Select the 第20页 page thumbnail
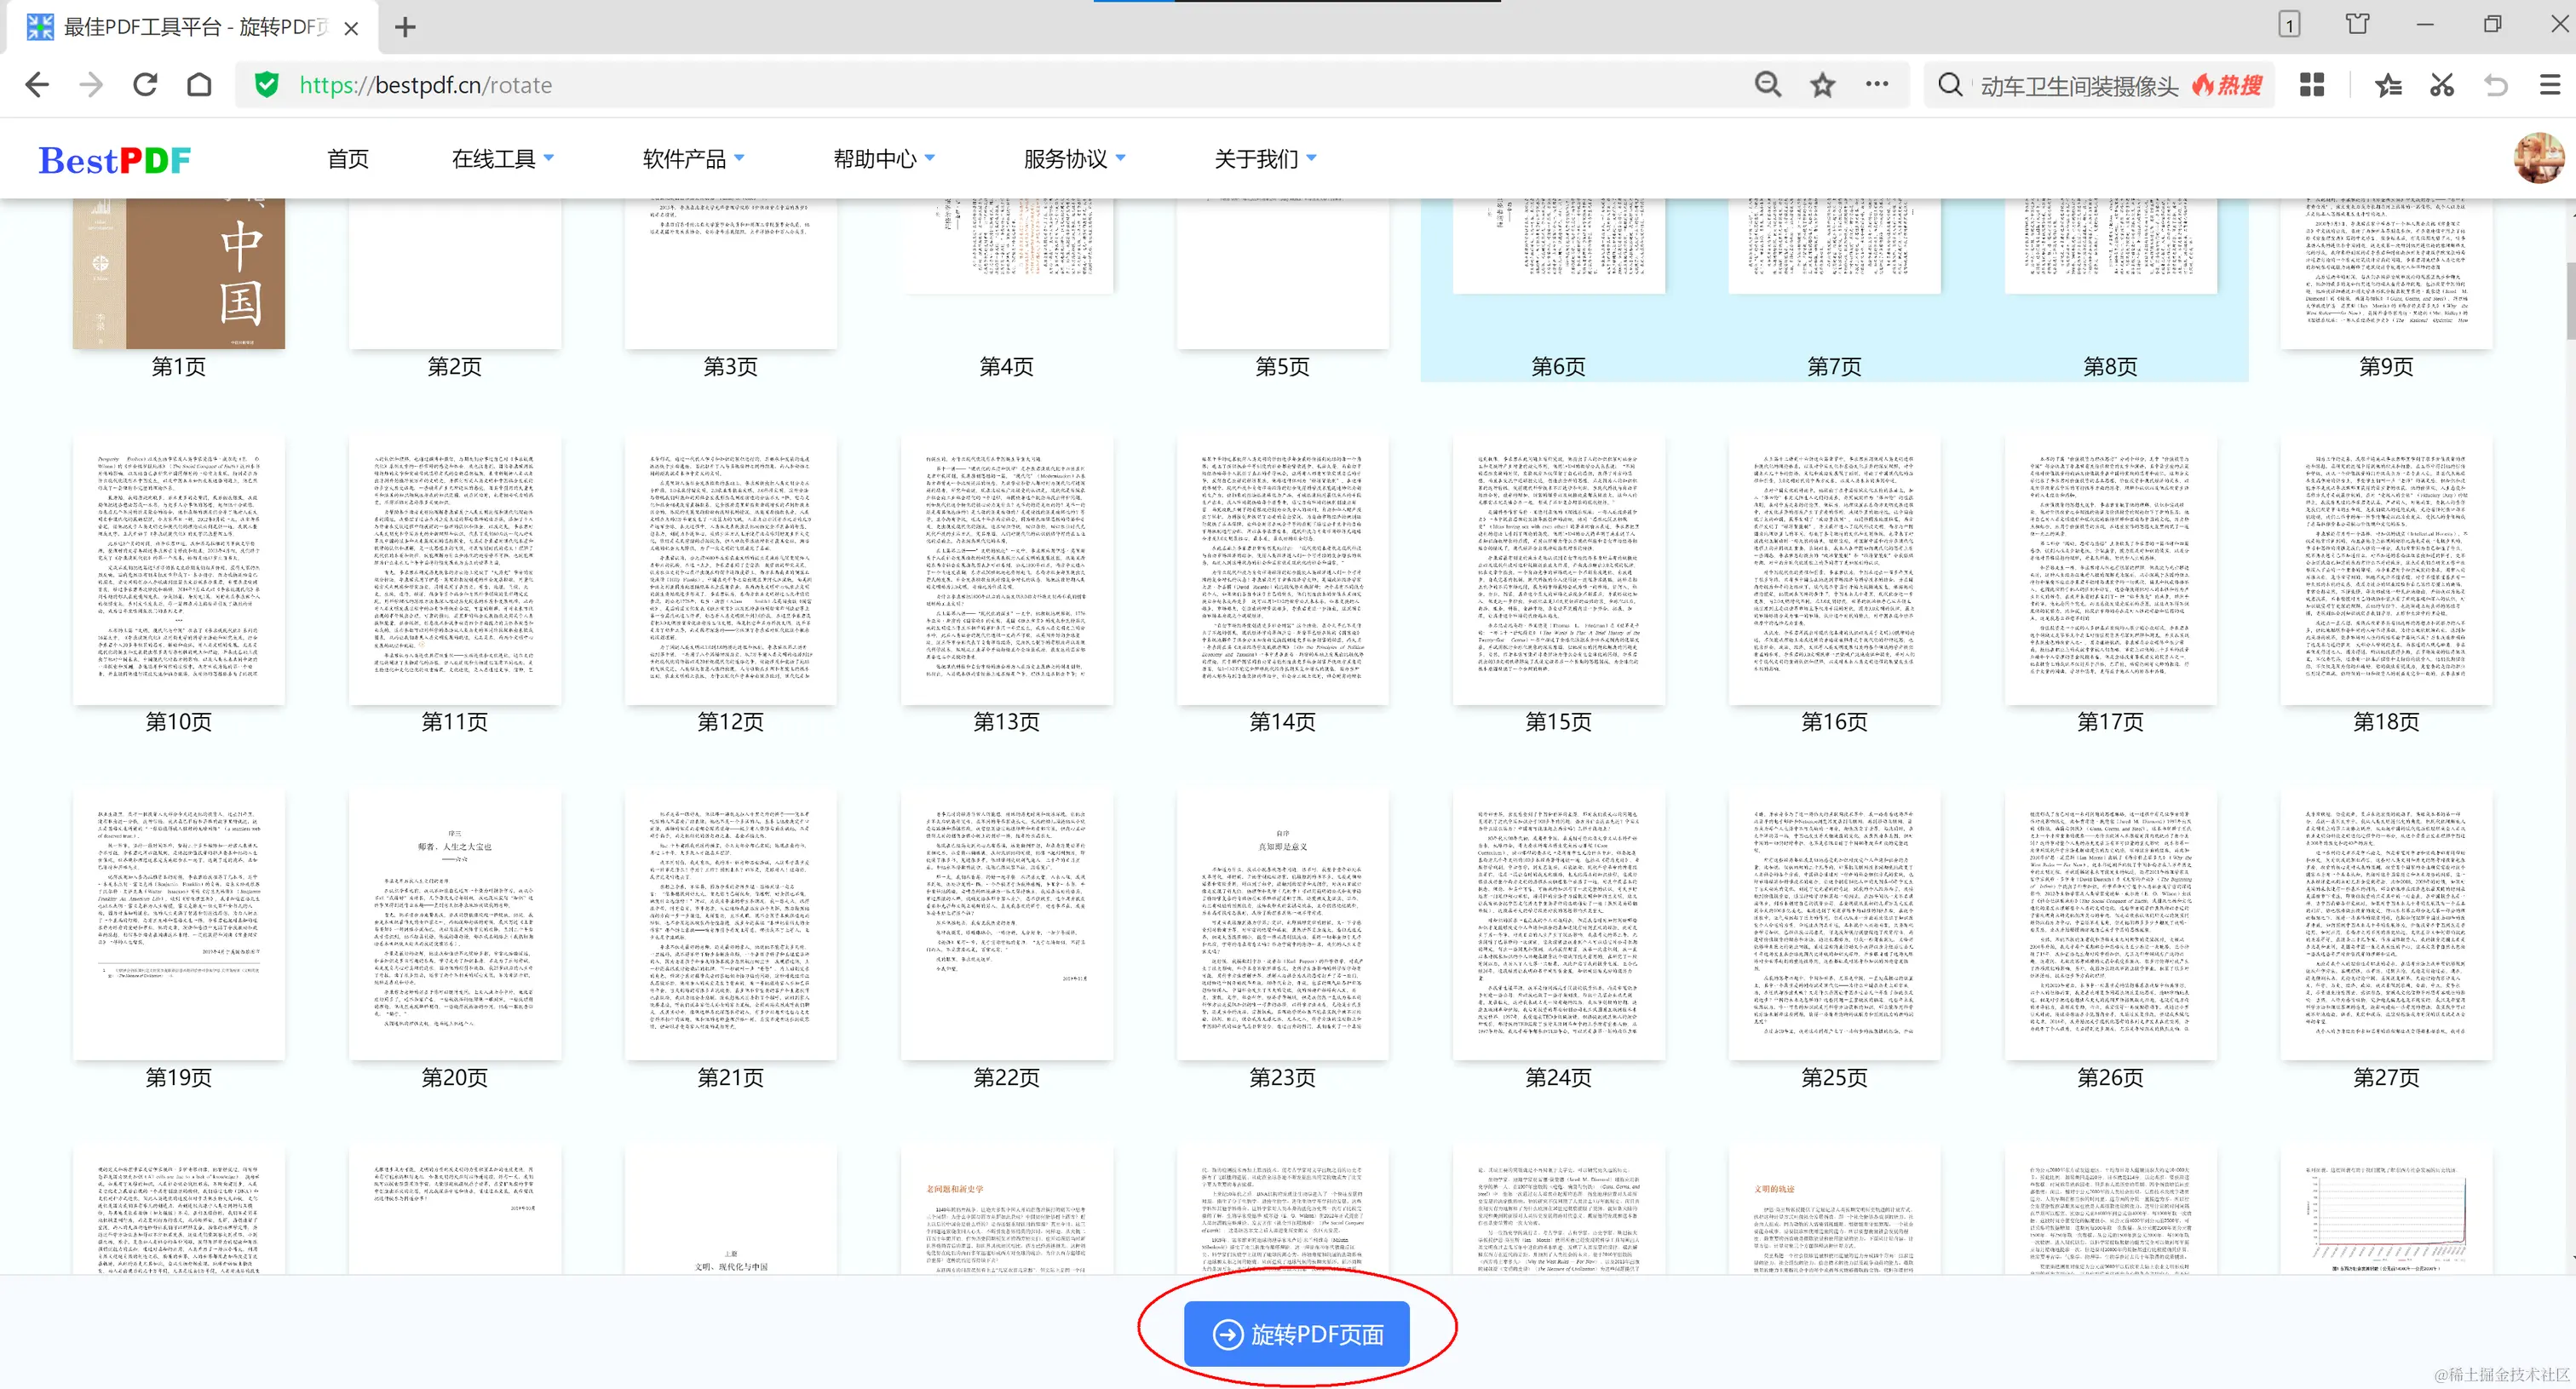This screenshot has height=1389, width=2576. pyautogui.click(x=454, y=926)
